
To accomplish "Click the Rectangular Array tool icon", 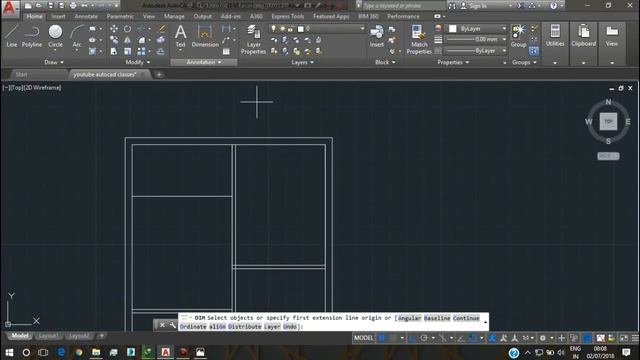I will (141, 51).
